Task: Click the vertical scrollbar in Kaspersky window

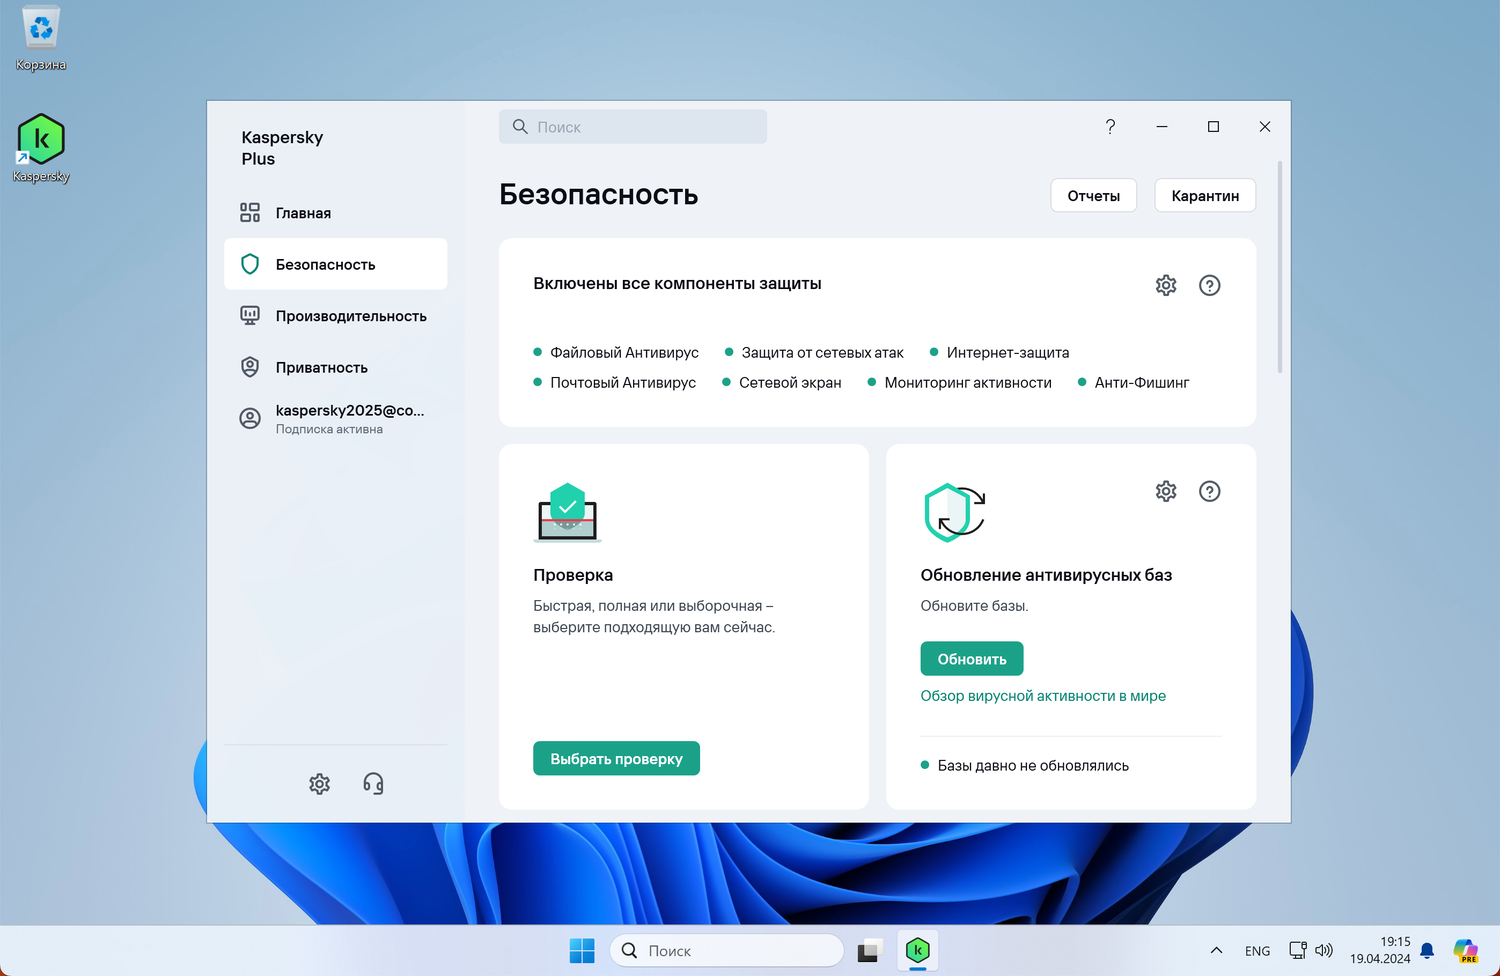Action: coord(1280,267)
